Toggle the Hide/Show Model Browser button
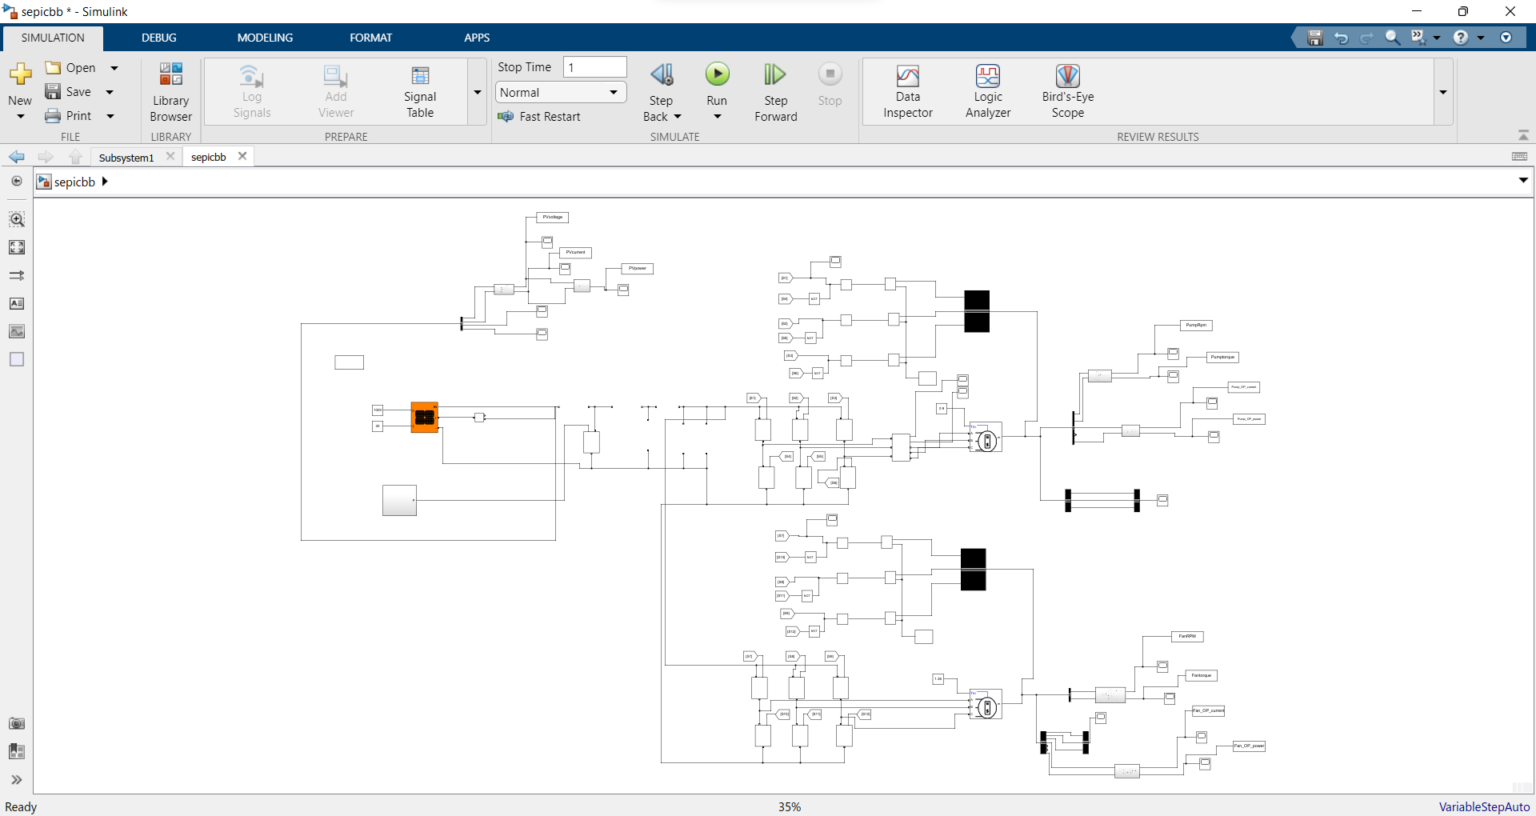The width and height of the screenshot is (1536, 816). 16,181
